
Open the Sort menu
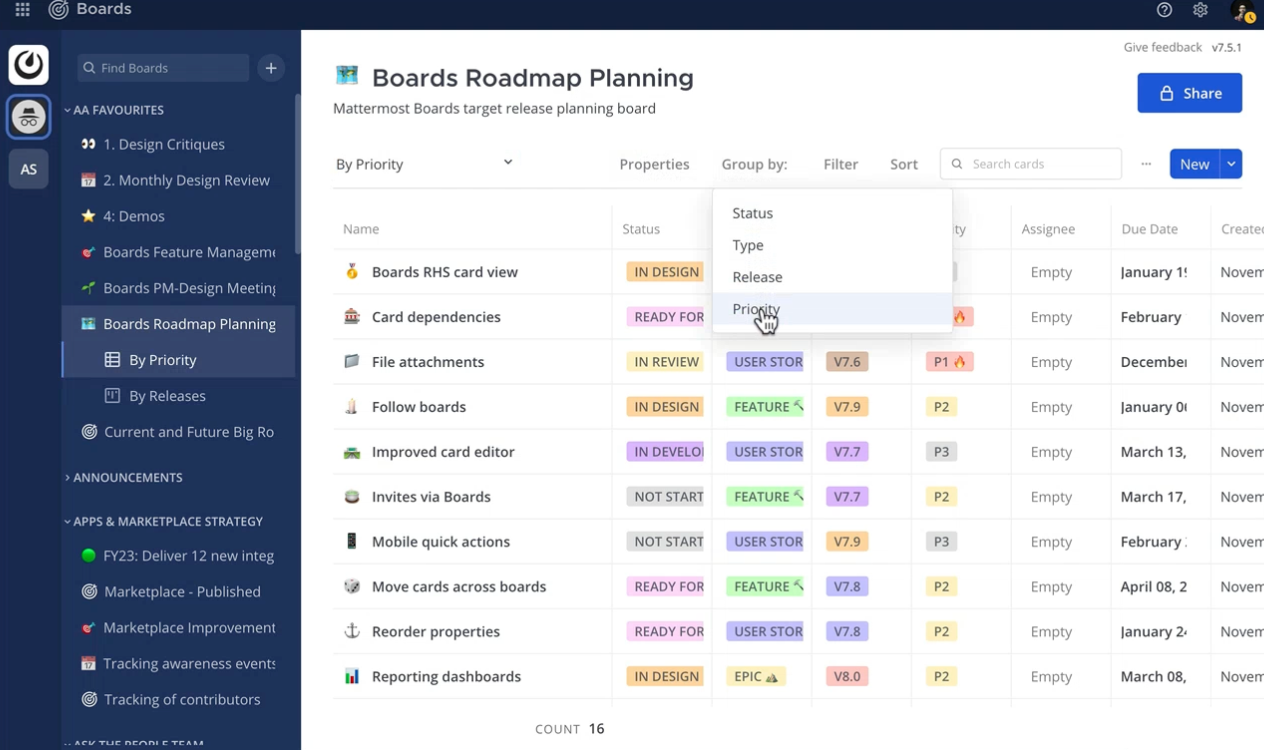tap(904, 164)
